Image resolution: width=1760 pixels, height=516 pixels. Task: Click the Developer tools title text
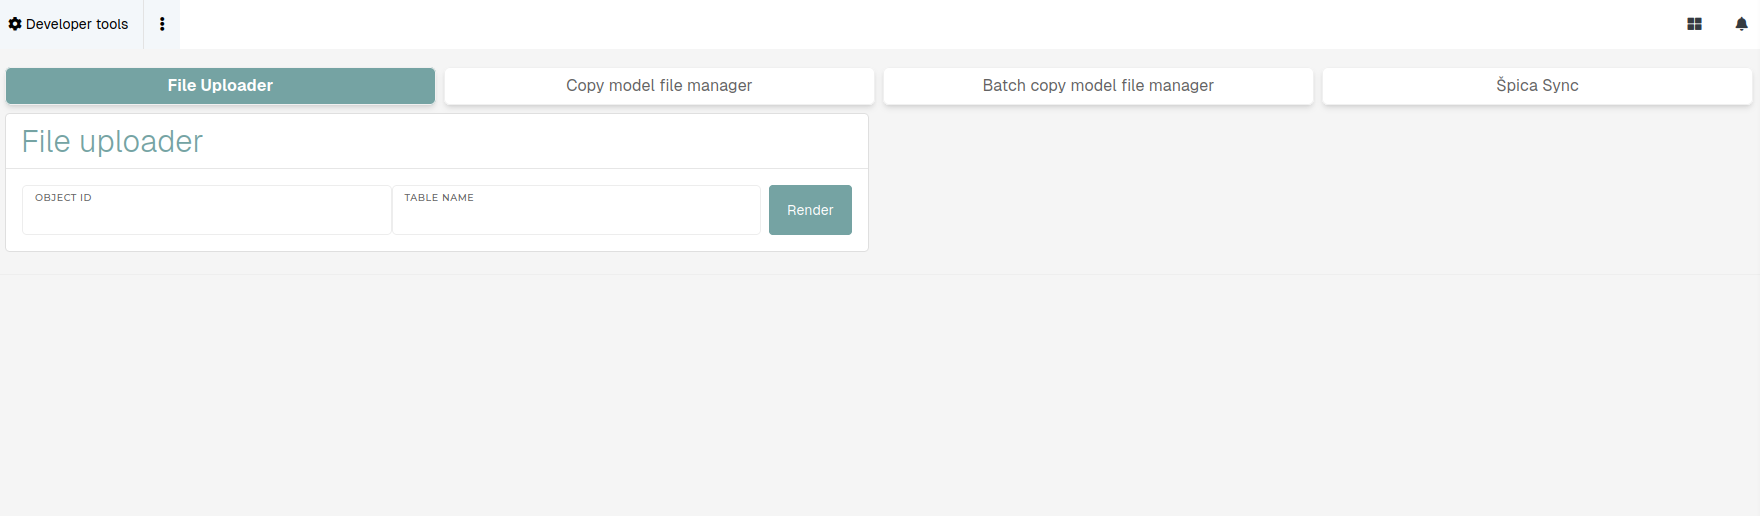click(x=77, y=24)
